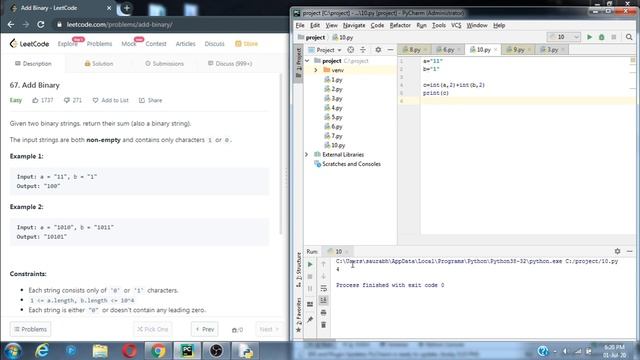Screen dimensions: 640x360
Task: Toggle scroll to end in Run console
Action: point(323,300)
